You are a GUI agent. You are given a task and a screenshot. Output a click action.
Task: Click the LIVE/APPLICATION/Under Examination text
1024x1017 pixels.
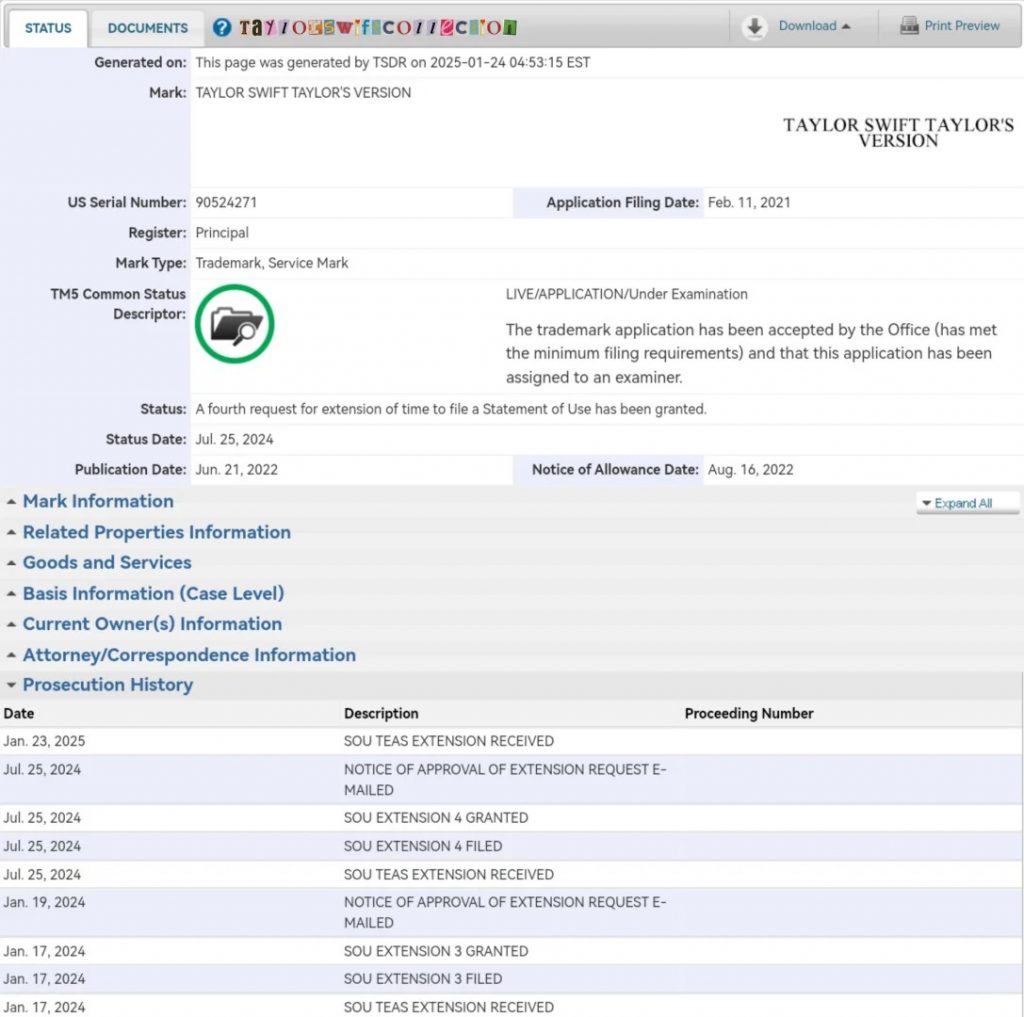tap(626, 295)
